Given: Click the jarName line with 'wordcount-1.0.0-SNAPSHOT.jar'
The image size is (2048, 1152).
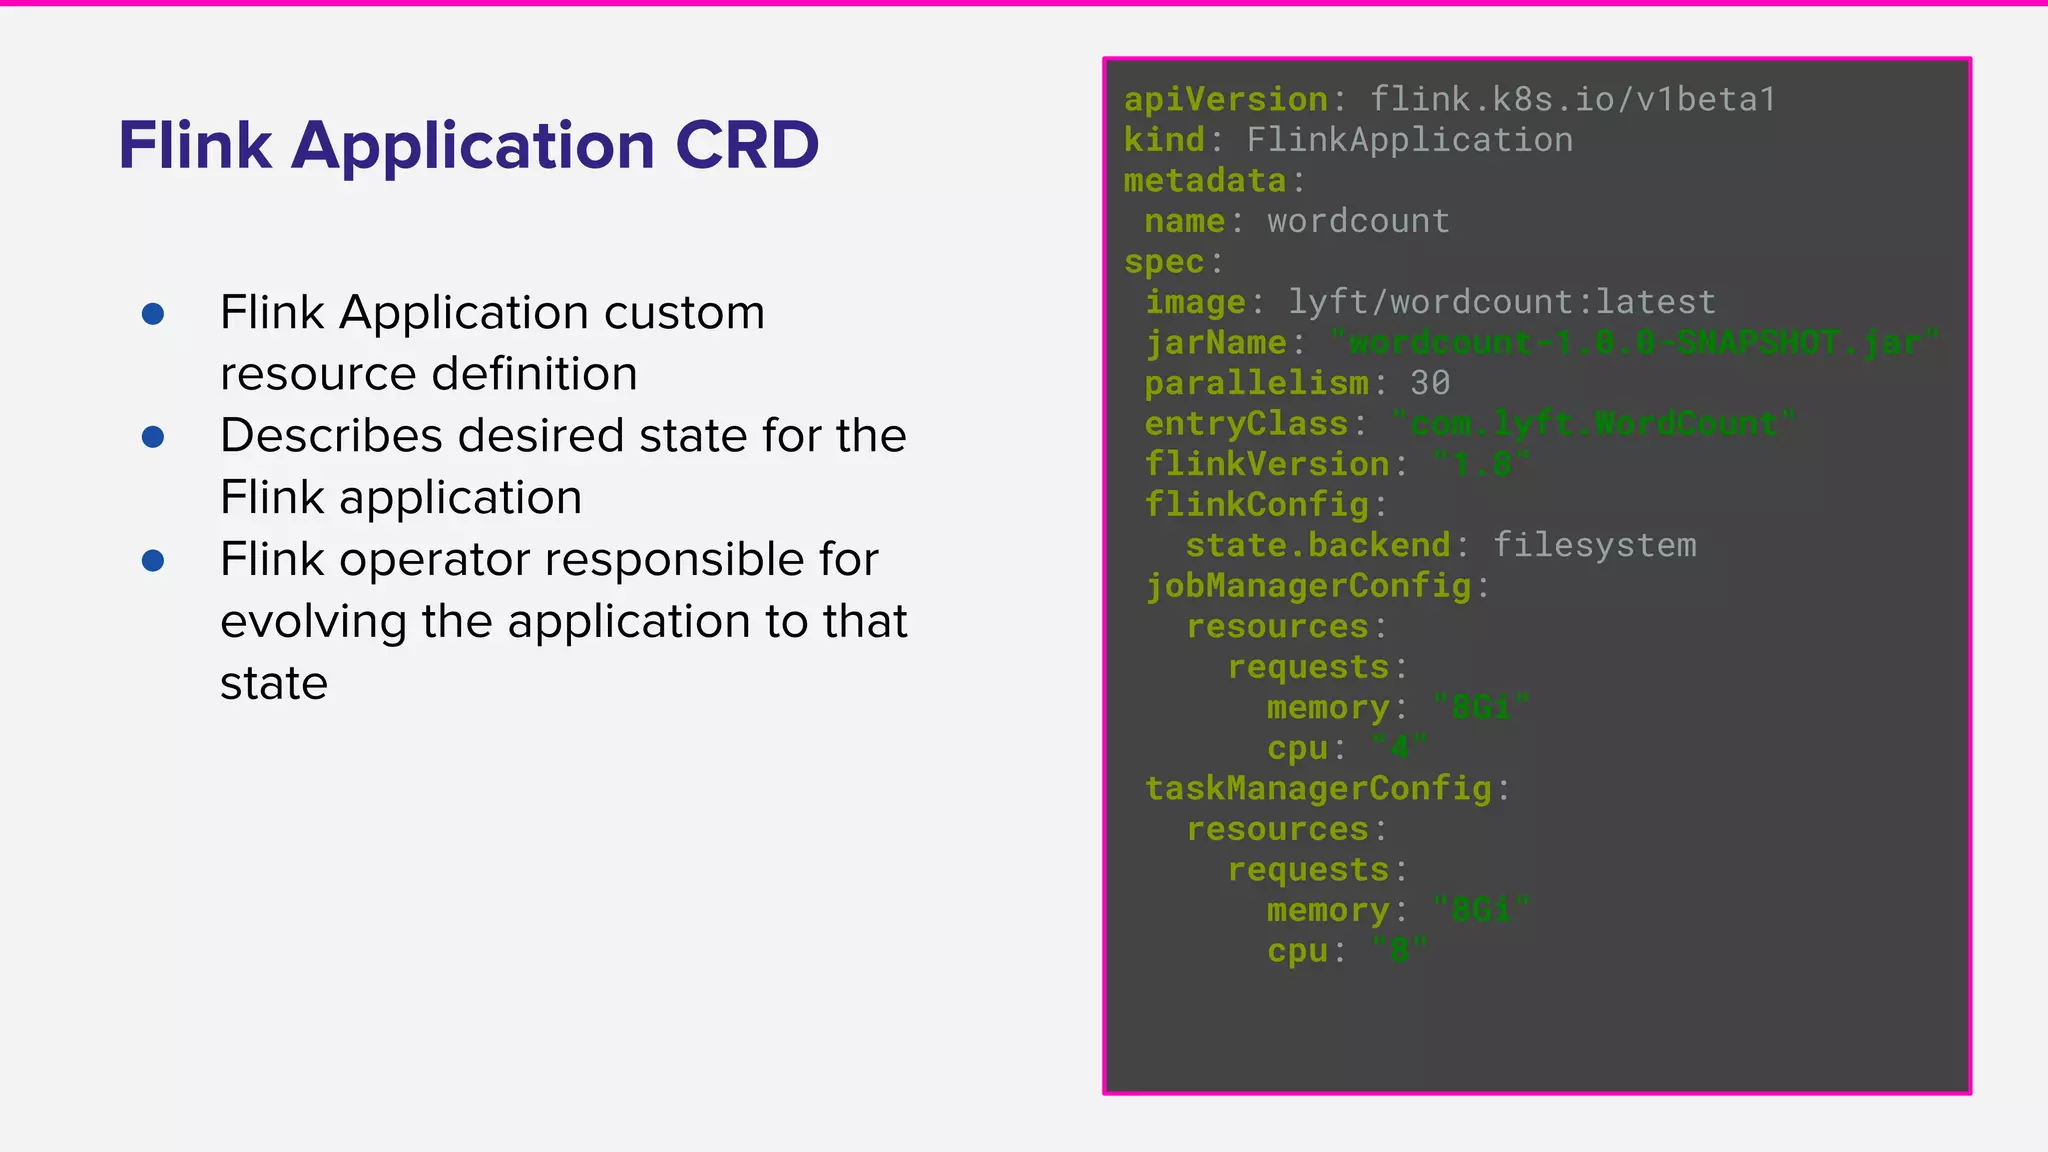Looking at the screenshot, I should (x=1542, y=343).
